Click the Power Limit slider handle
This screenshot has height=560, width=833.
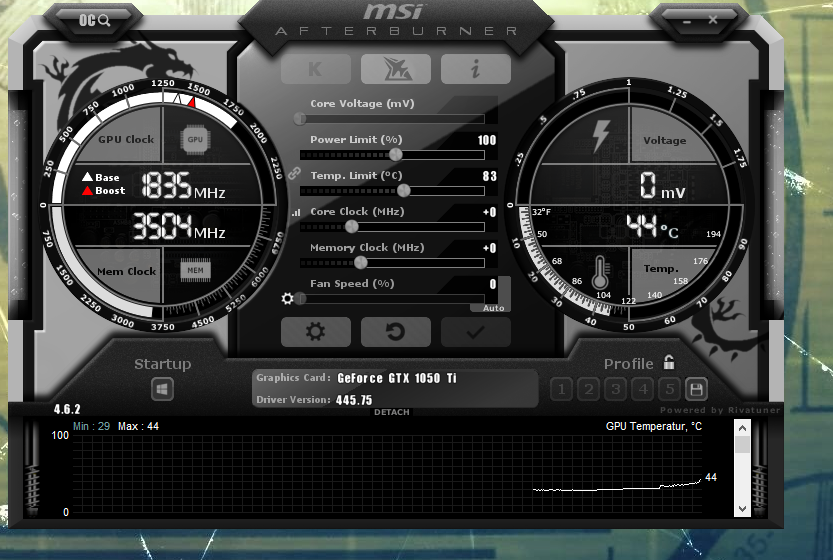[x=395, y=155]
